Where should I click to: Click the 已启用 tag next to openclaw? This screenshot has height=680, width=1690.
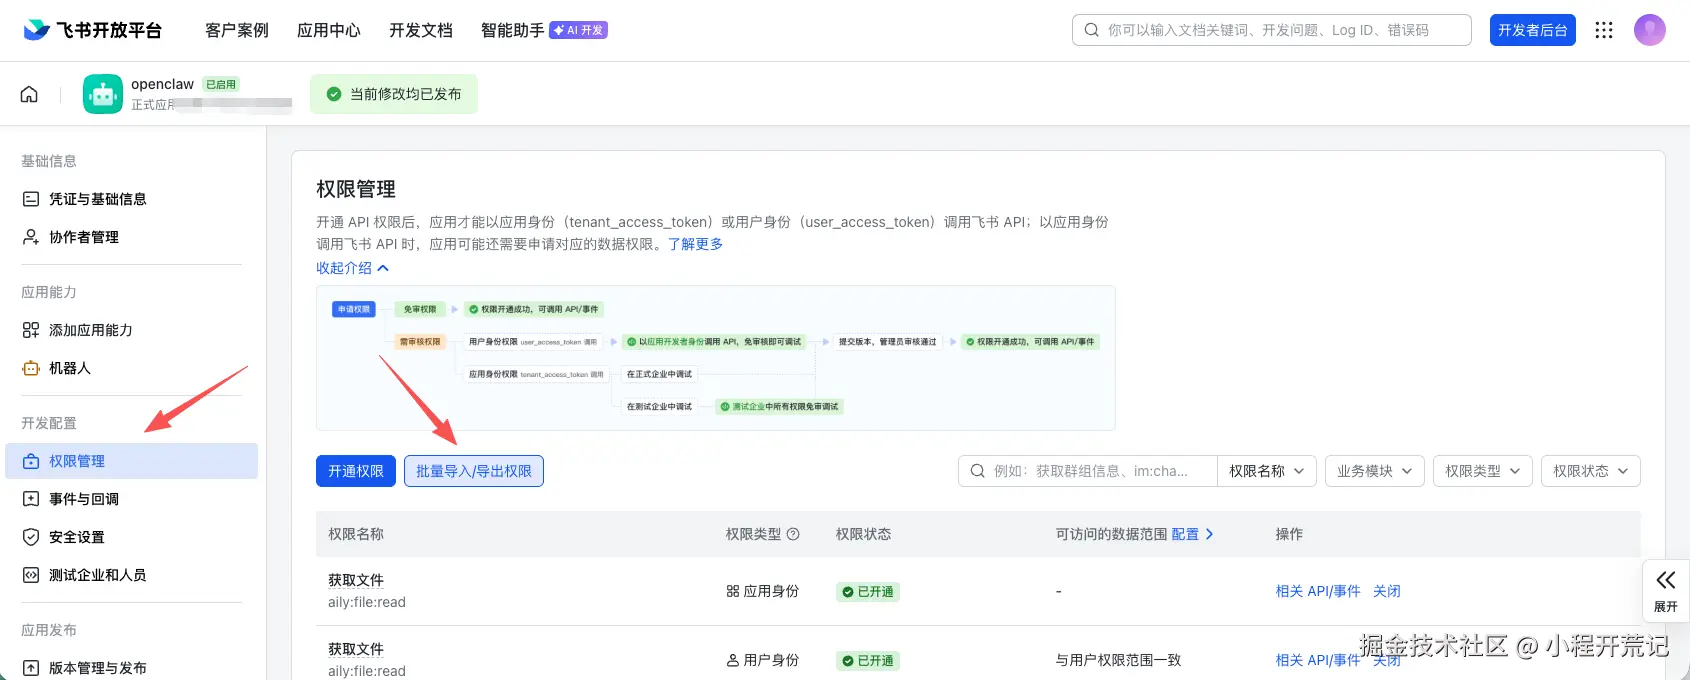point(221,84)
